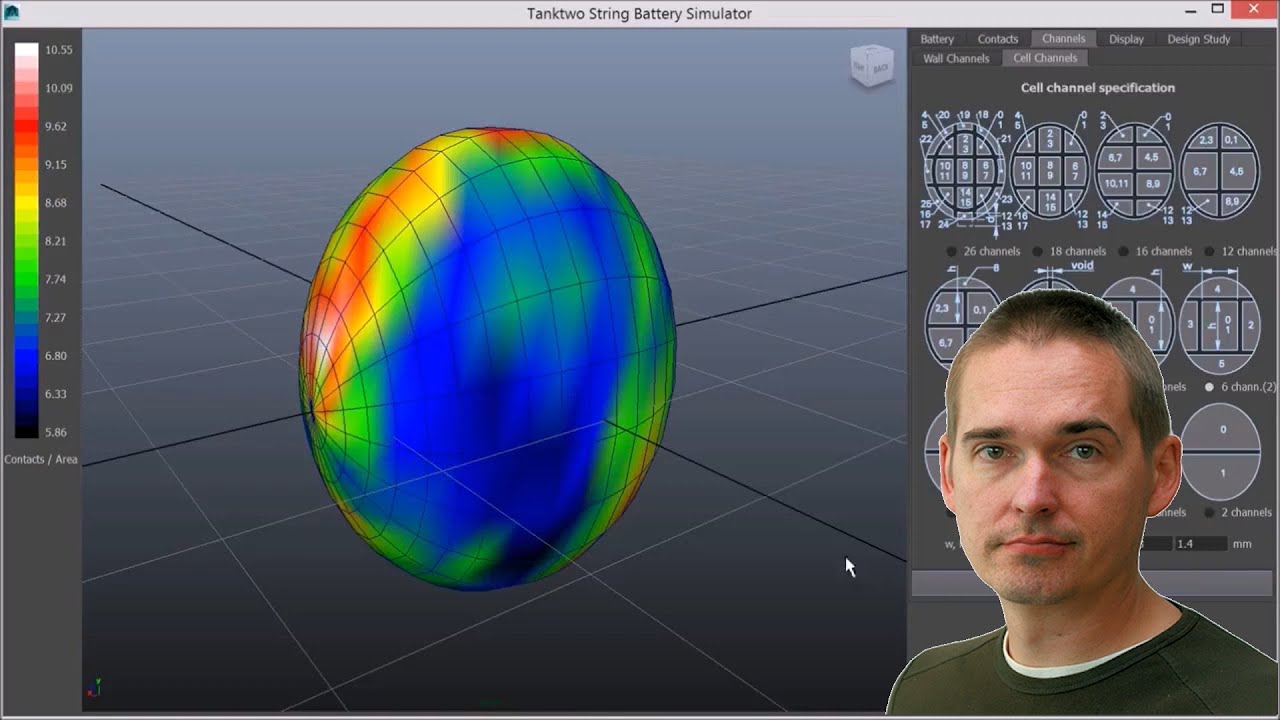The image size is (1280, 720).
Task: Click the Cell channel specification heading
Action: point(1098,88)
